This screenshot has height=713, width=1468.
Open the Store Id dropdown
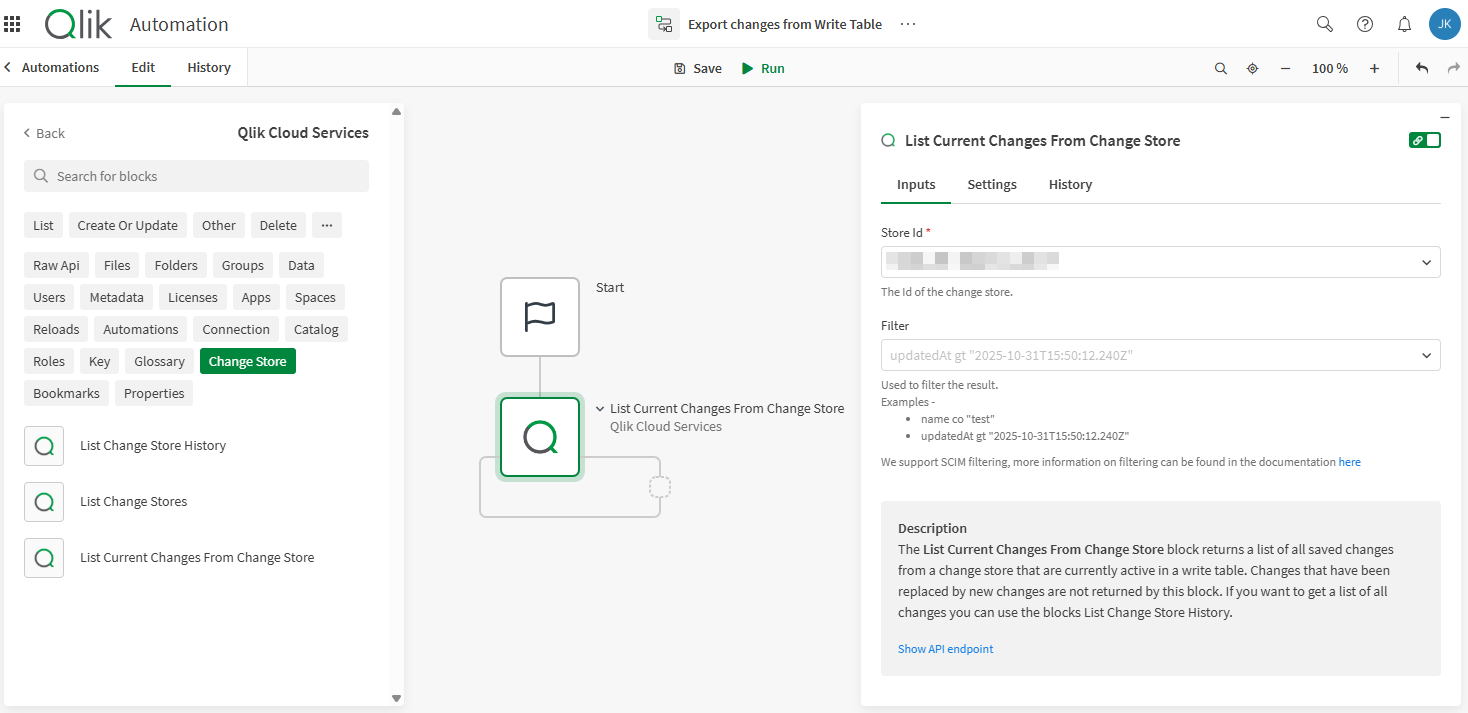tap(1428, 262)
